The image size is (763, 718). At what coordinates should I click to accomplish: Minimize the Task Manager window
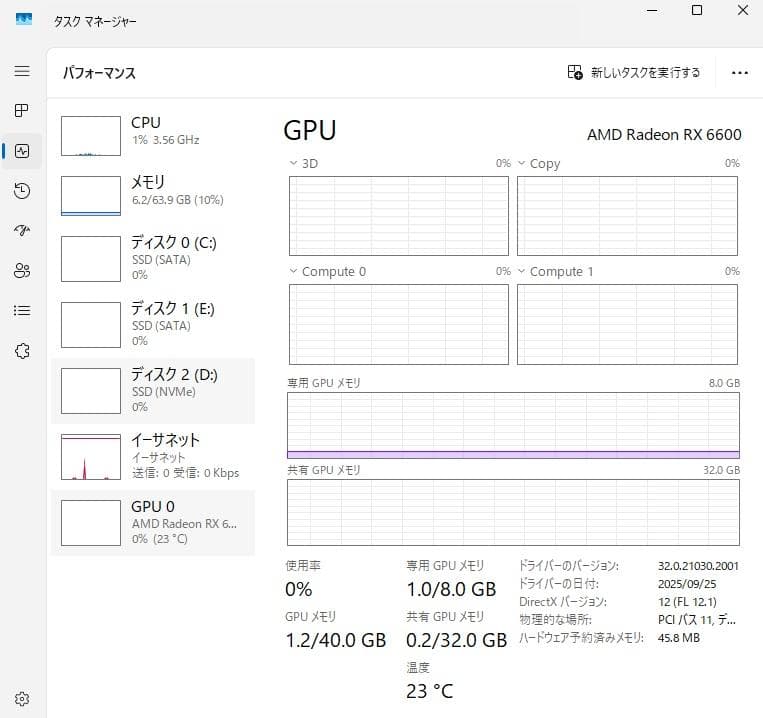click(652, 10)
